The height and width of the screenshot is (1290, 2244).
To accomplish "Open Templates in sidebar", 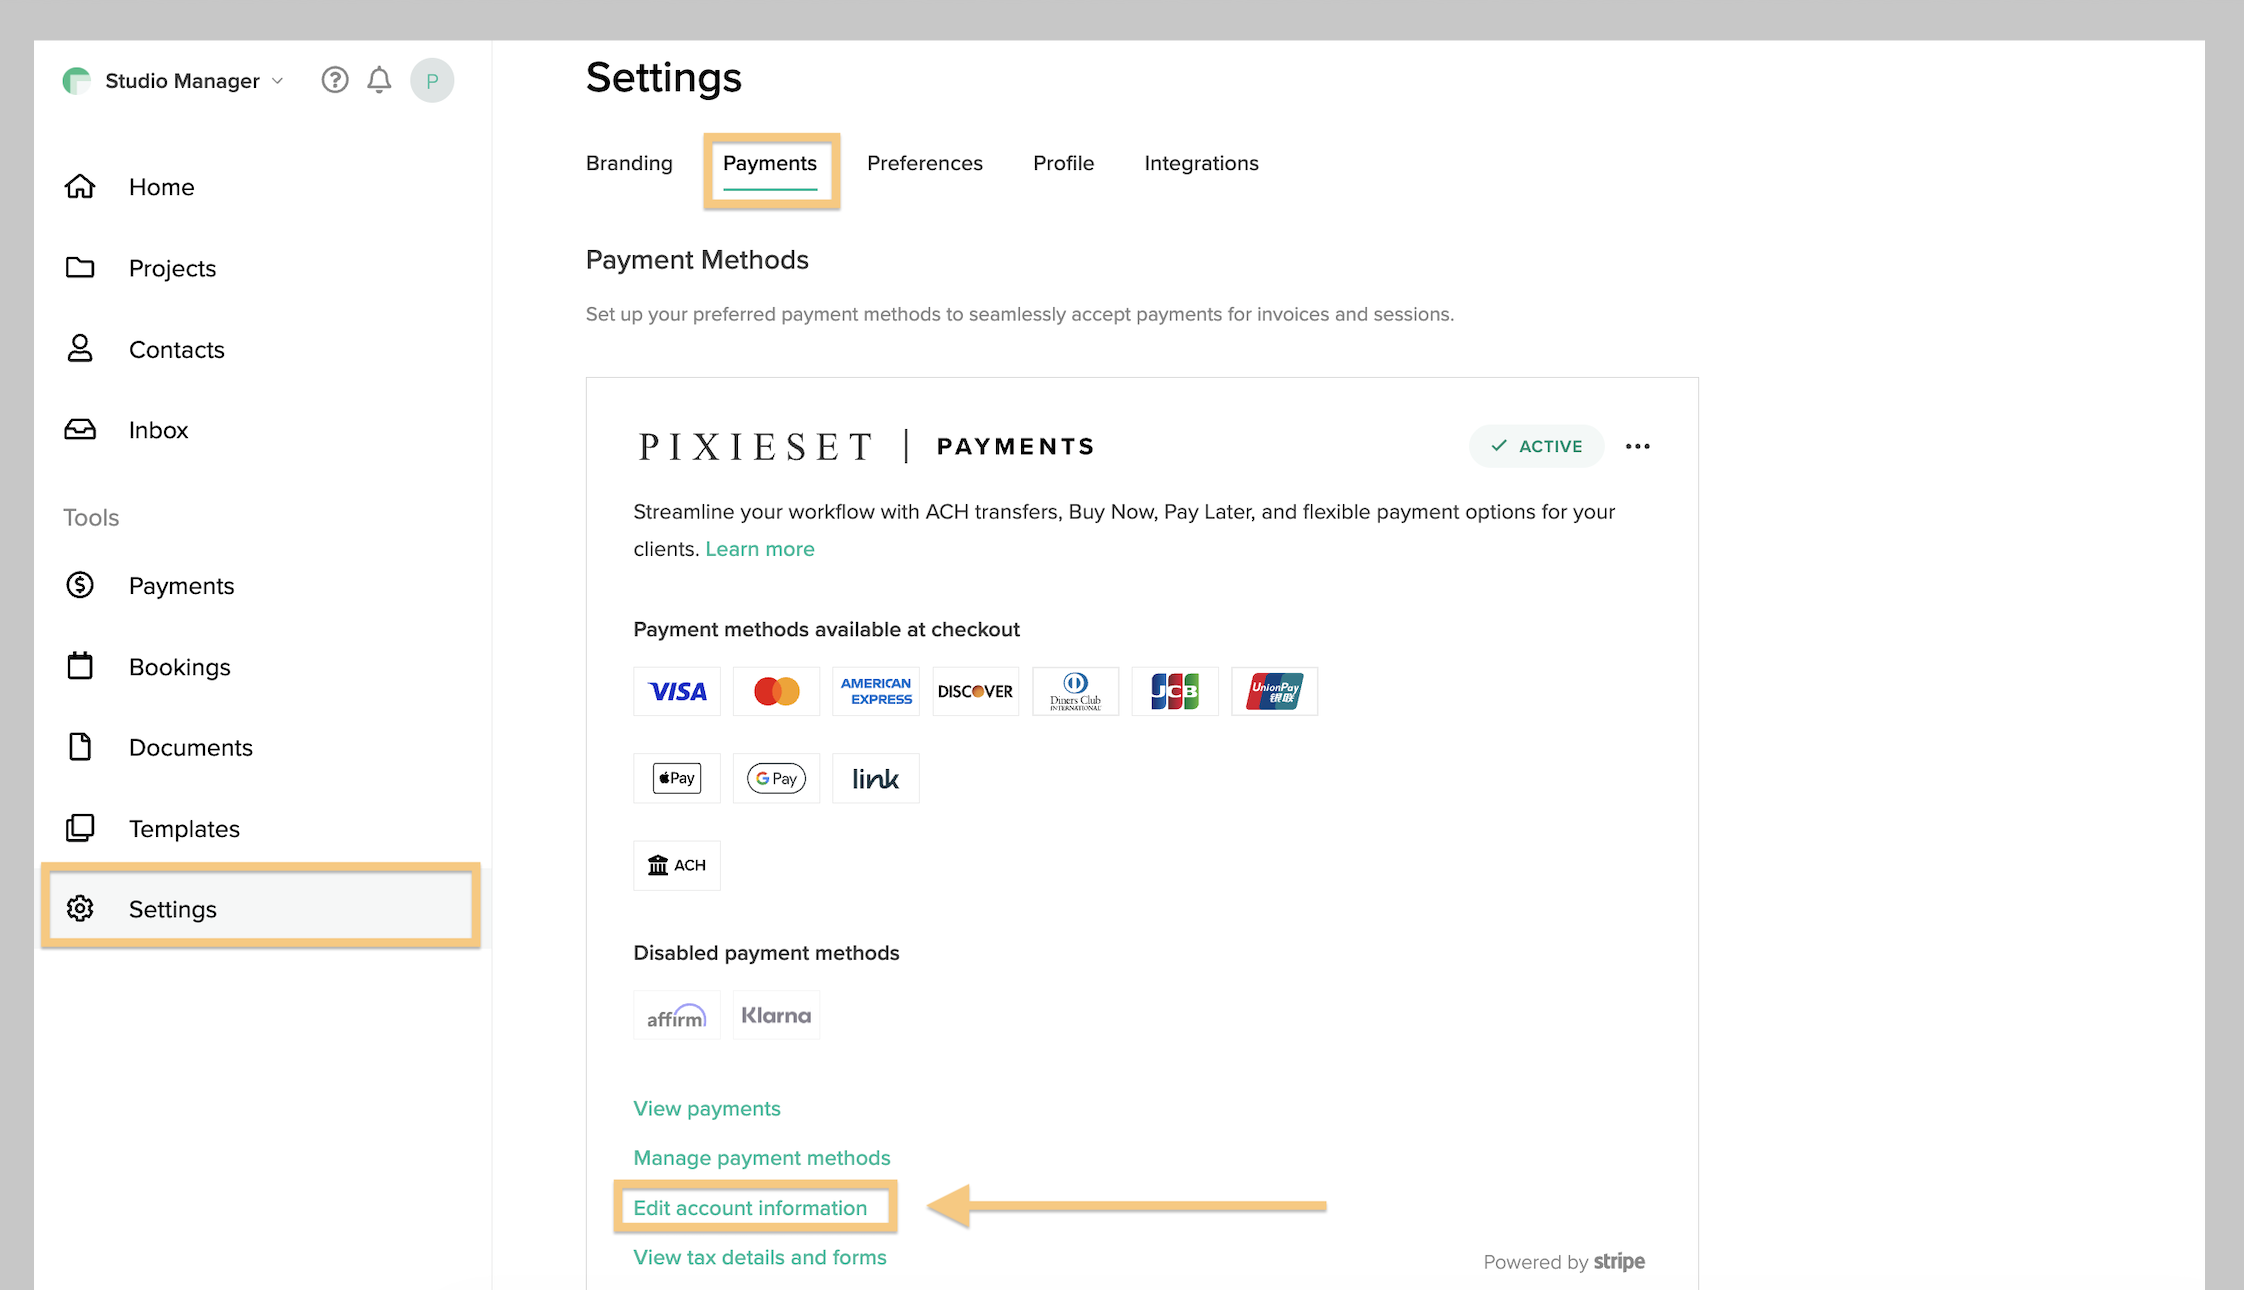I will [184, 829].
